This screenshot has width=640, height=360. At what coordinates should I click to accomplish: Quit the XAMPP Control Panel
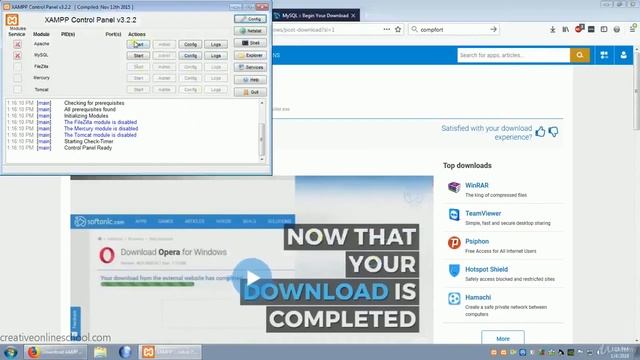250,92
